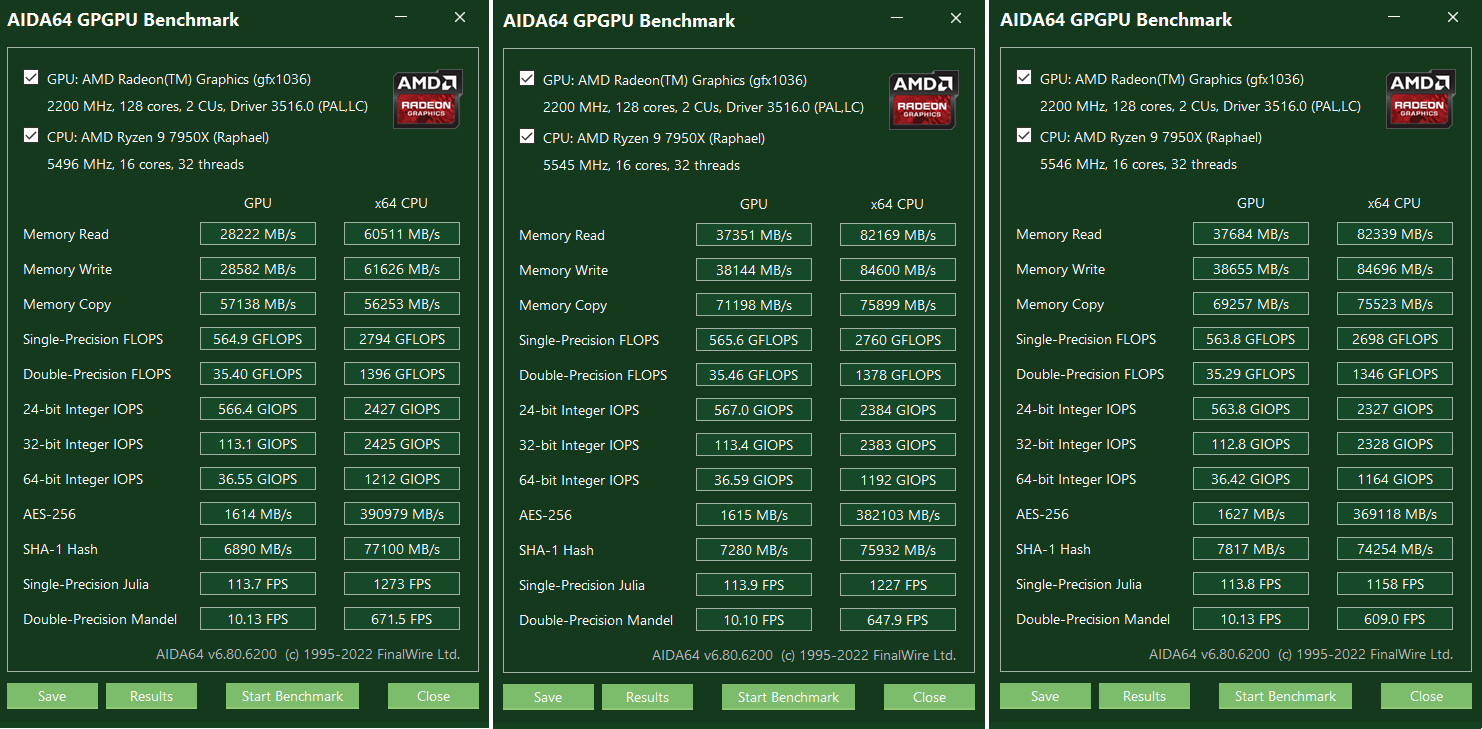
Task: Select GPU Memory Read 37684 MB/s value
Action: pyautogui.click(x=1251, y=234)
